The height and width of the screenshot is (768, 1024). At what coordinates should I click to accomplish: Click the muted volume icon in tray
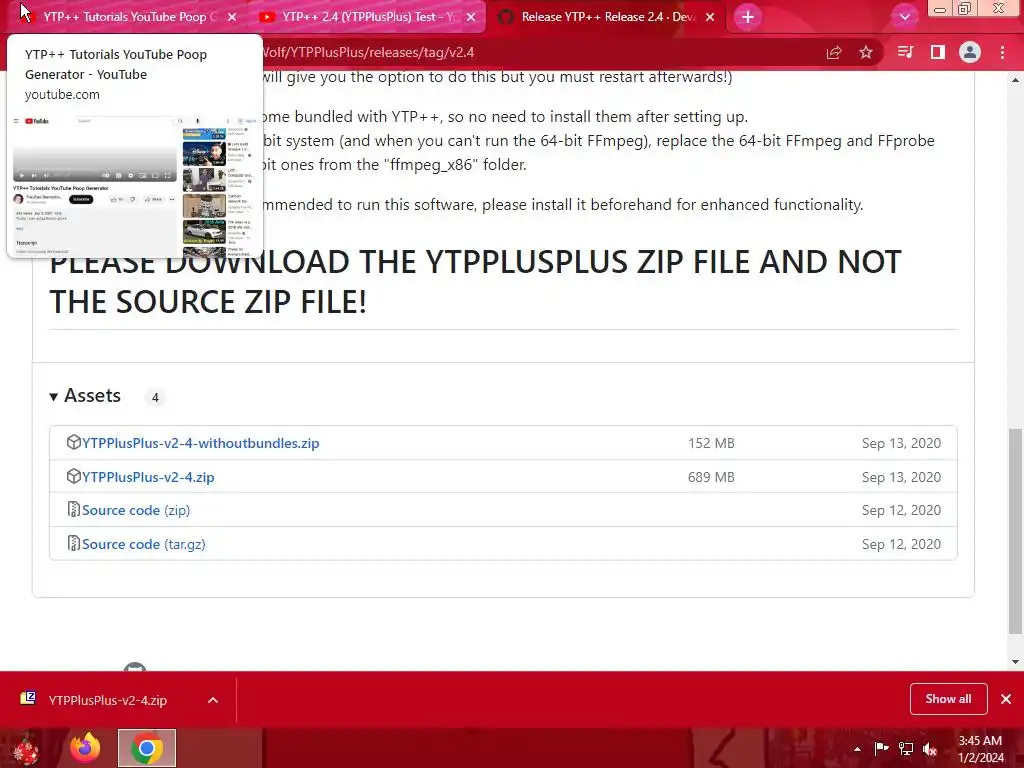[930, 748]
